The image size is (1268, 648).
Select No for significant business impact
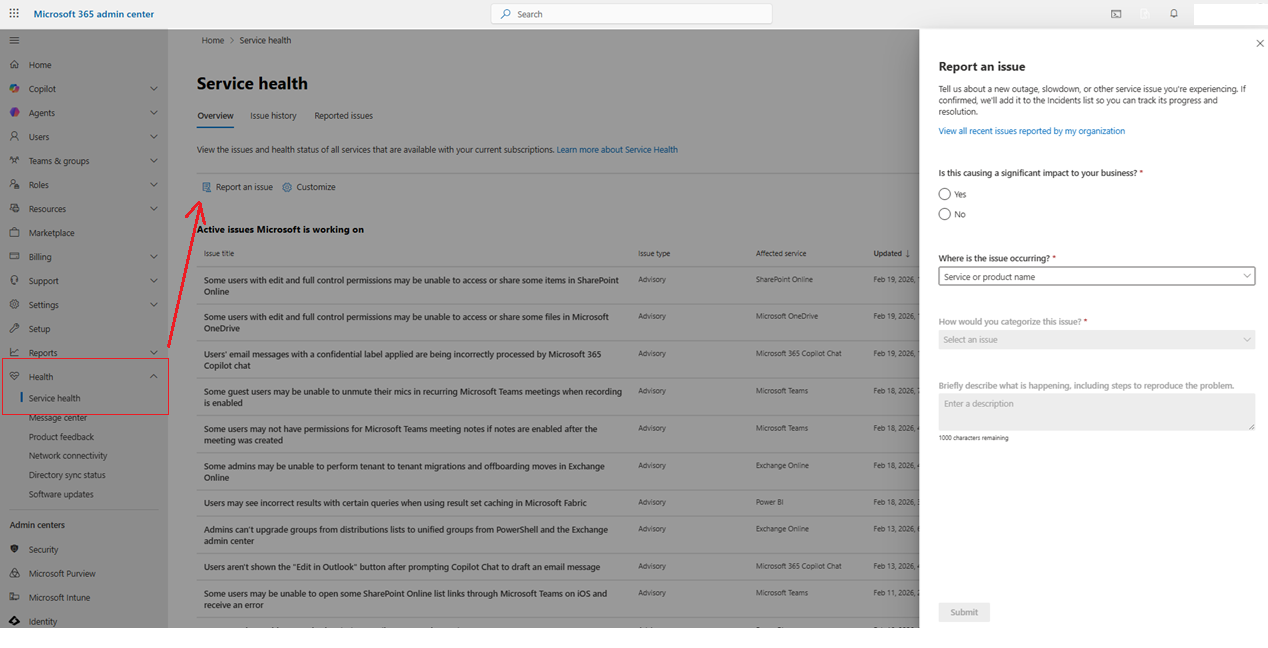945,214
